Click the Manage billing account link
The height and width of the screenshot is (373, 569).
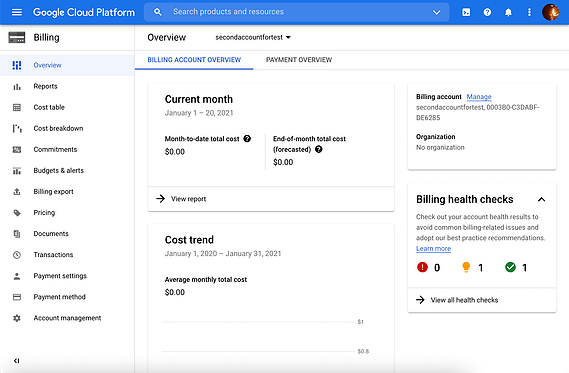[479, 97]
